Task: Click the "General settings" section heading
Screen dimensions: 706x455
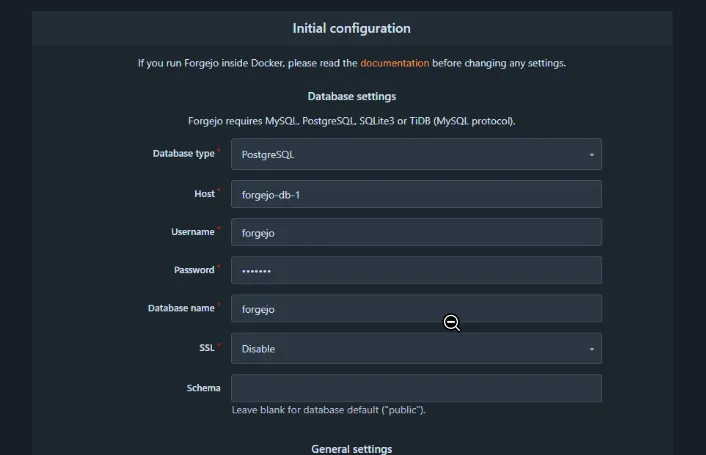Action: tap(351, 449)
